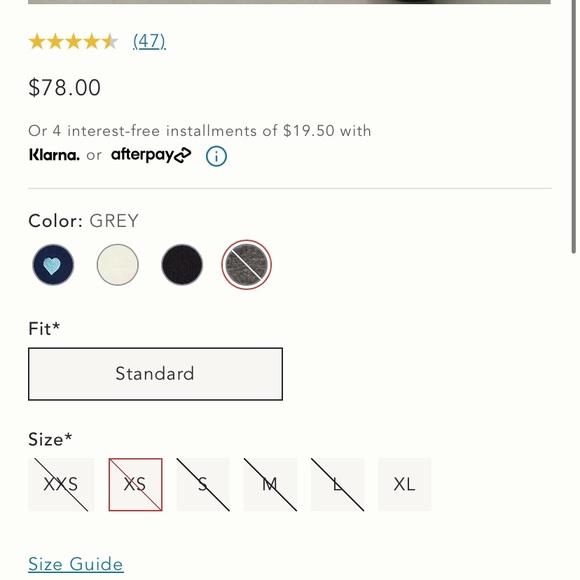
Task: Open the Size Guide link
Action: [x=76, y=564]
